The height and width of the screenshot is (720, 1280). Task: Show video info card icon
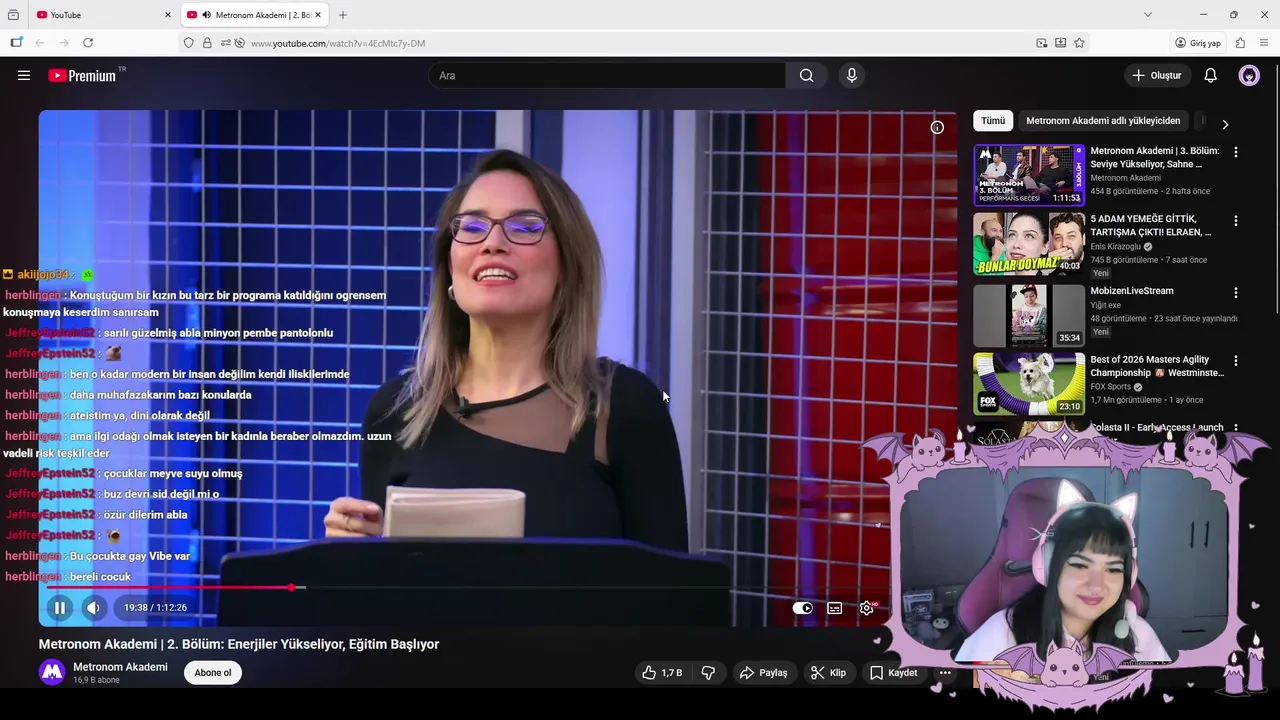point(937,127)
